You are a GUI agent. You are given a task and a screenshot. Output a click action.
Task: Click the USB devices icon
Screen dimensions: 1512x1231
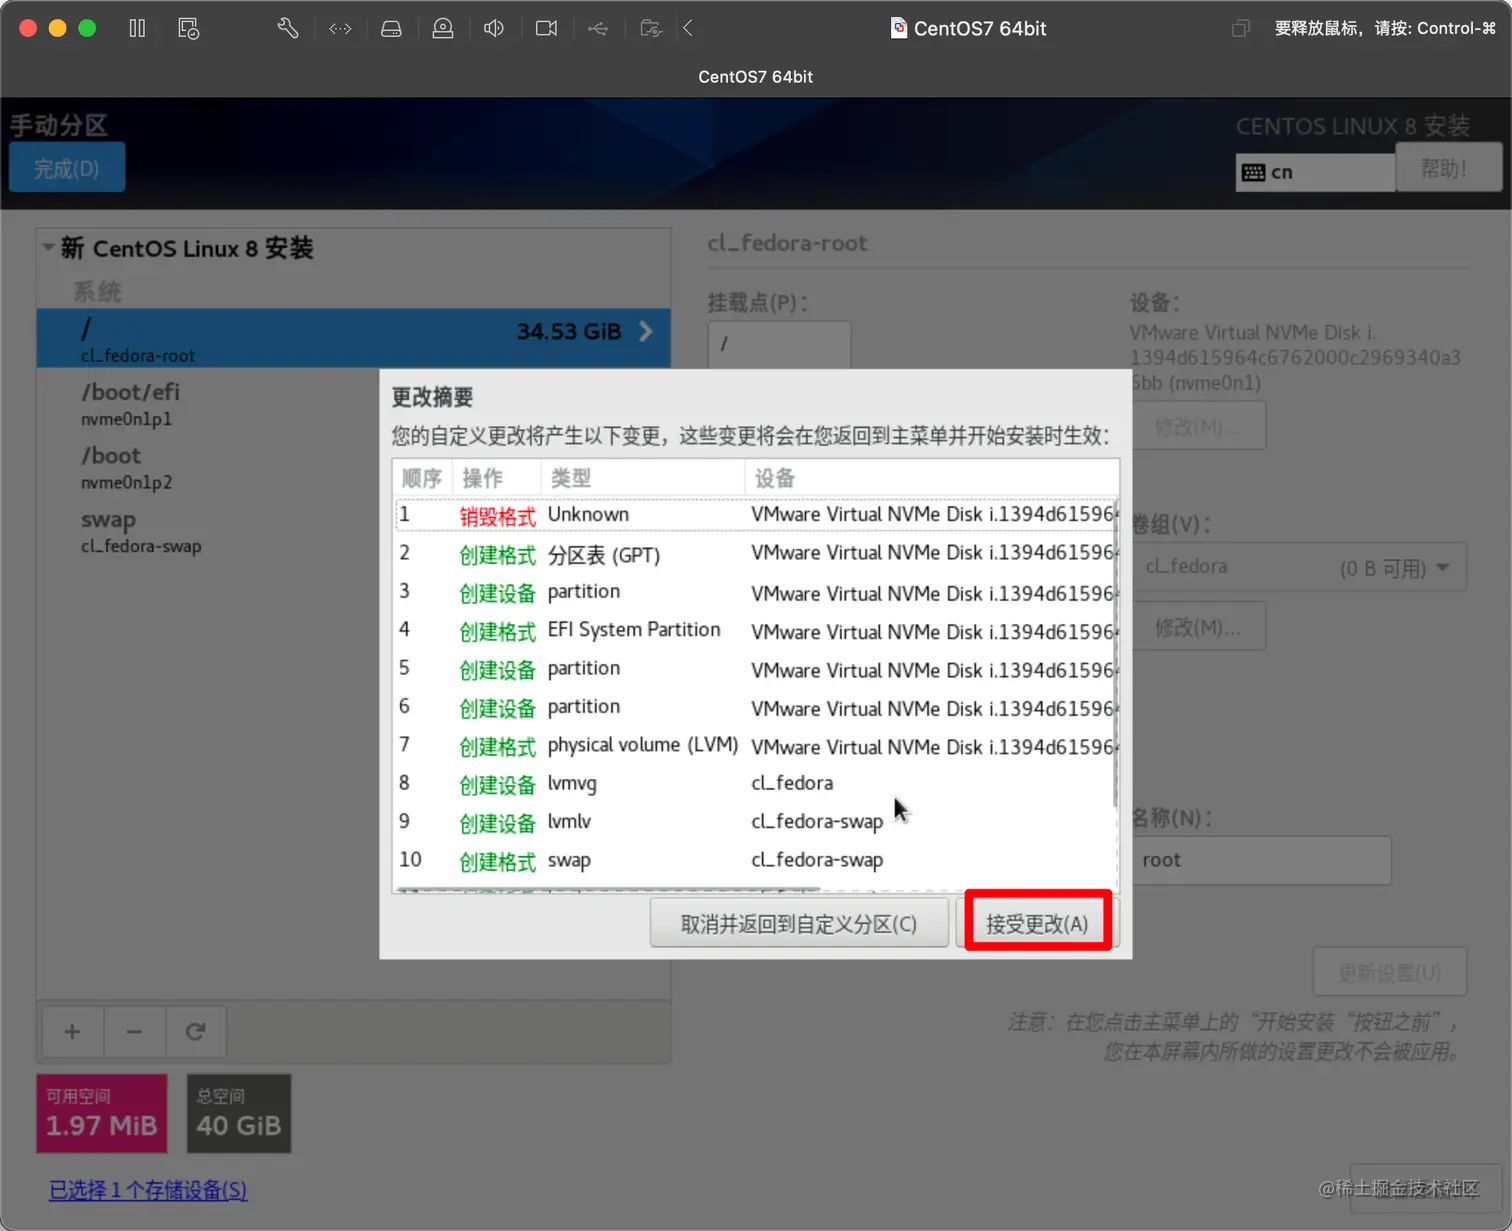click(x=598, y=28)
